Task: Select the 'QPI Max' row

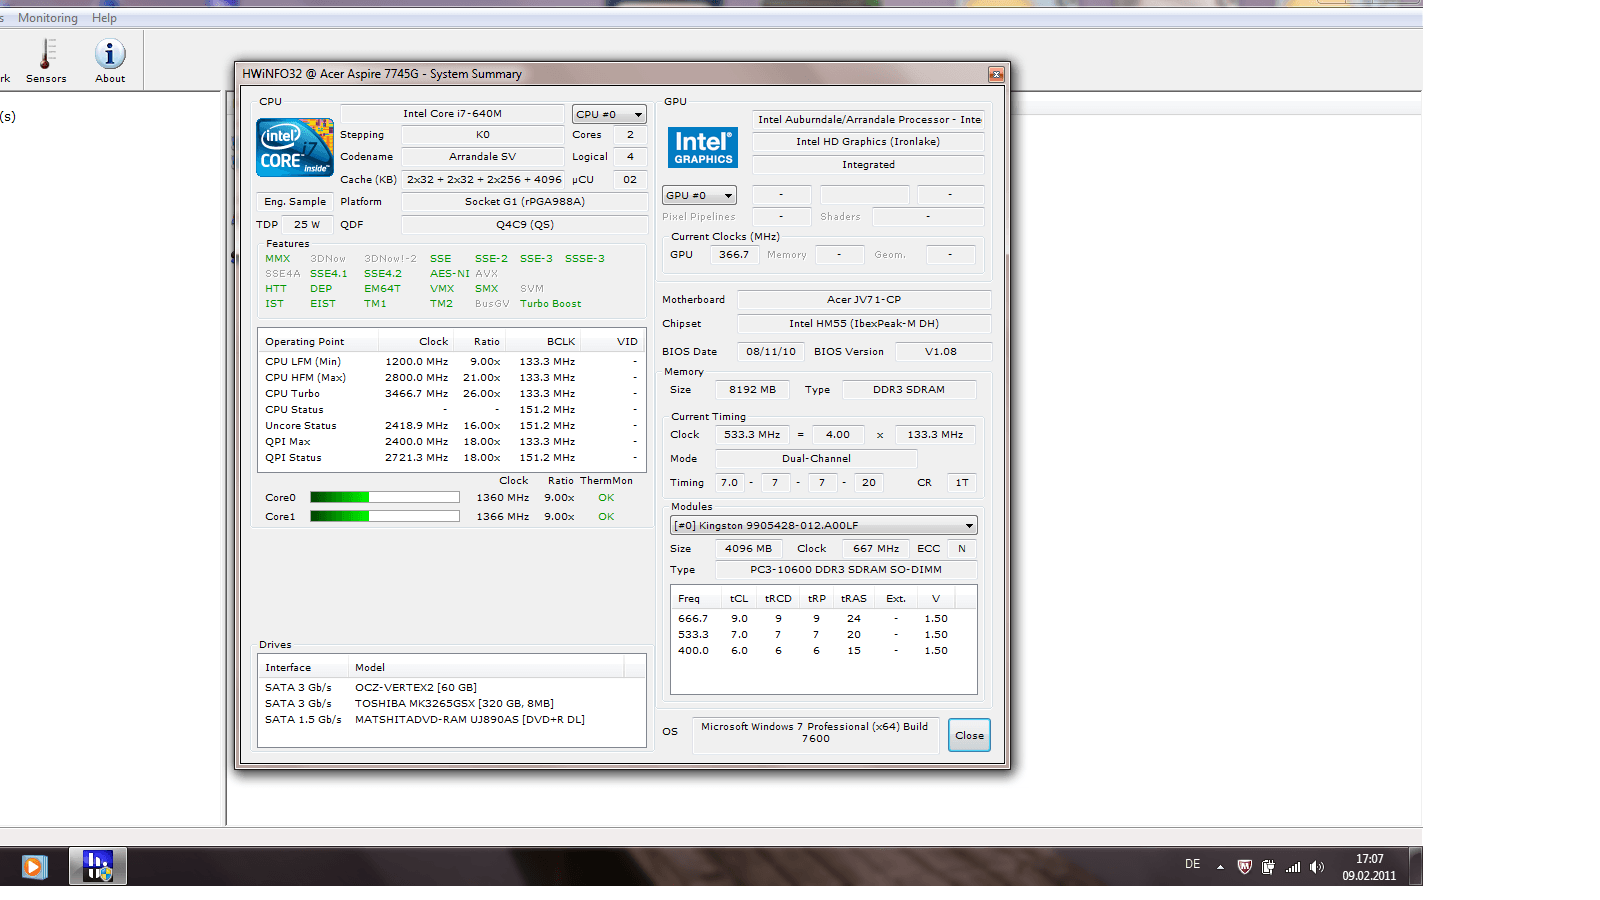Action: [x=452, y=442]
